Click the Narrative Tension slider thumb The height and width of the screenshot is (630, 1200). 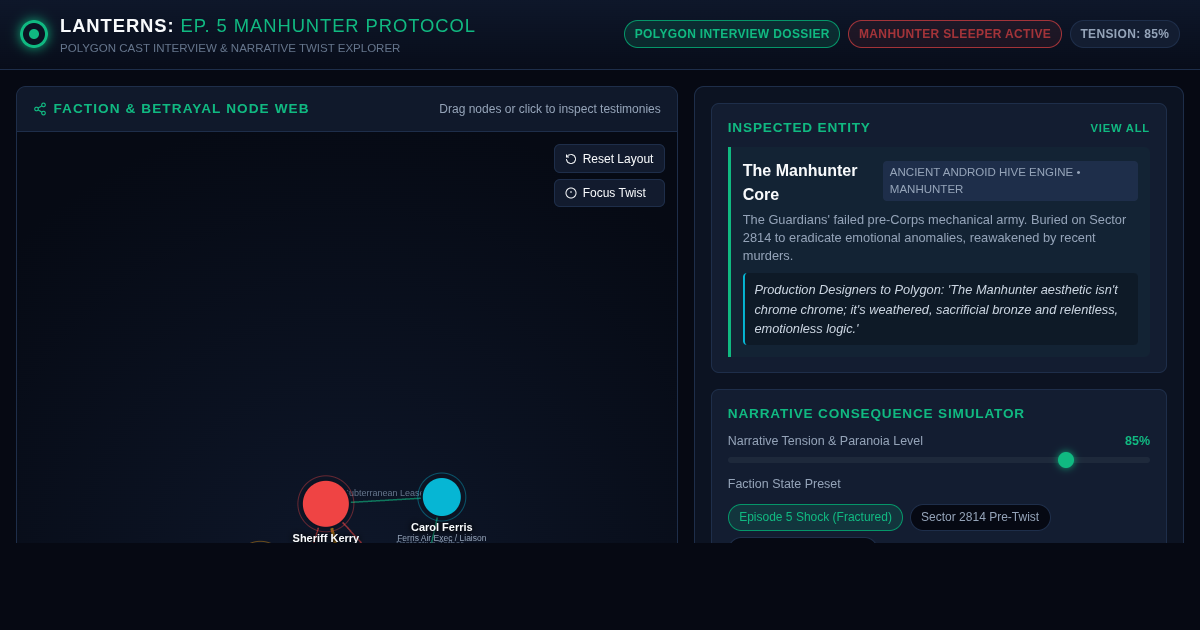click(1066, 460)
